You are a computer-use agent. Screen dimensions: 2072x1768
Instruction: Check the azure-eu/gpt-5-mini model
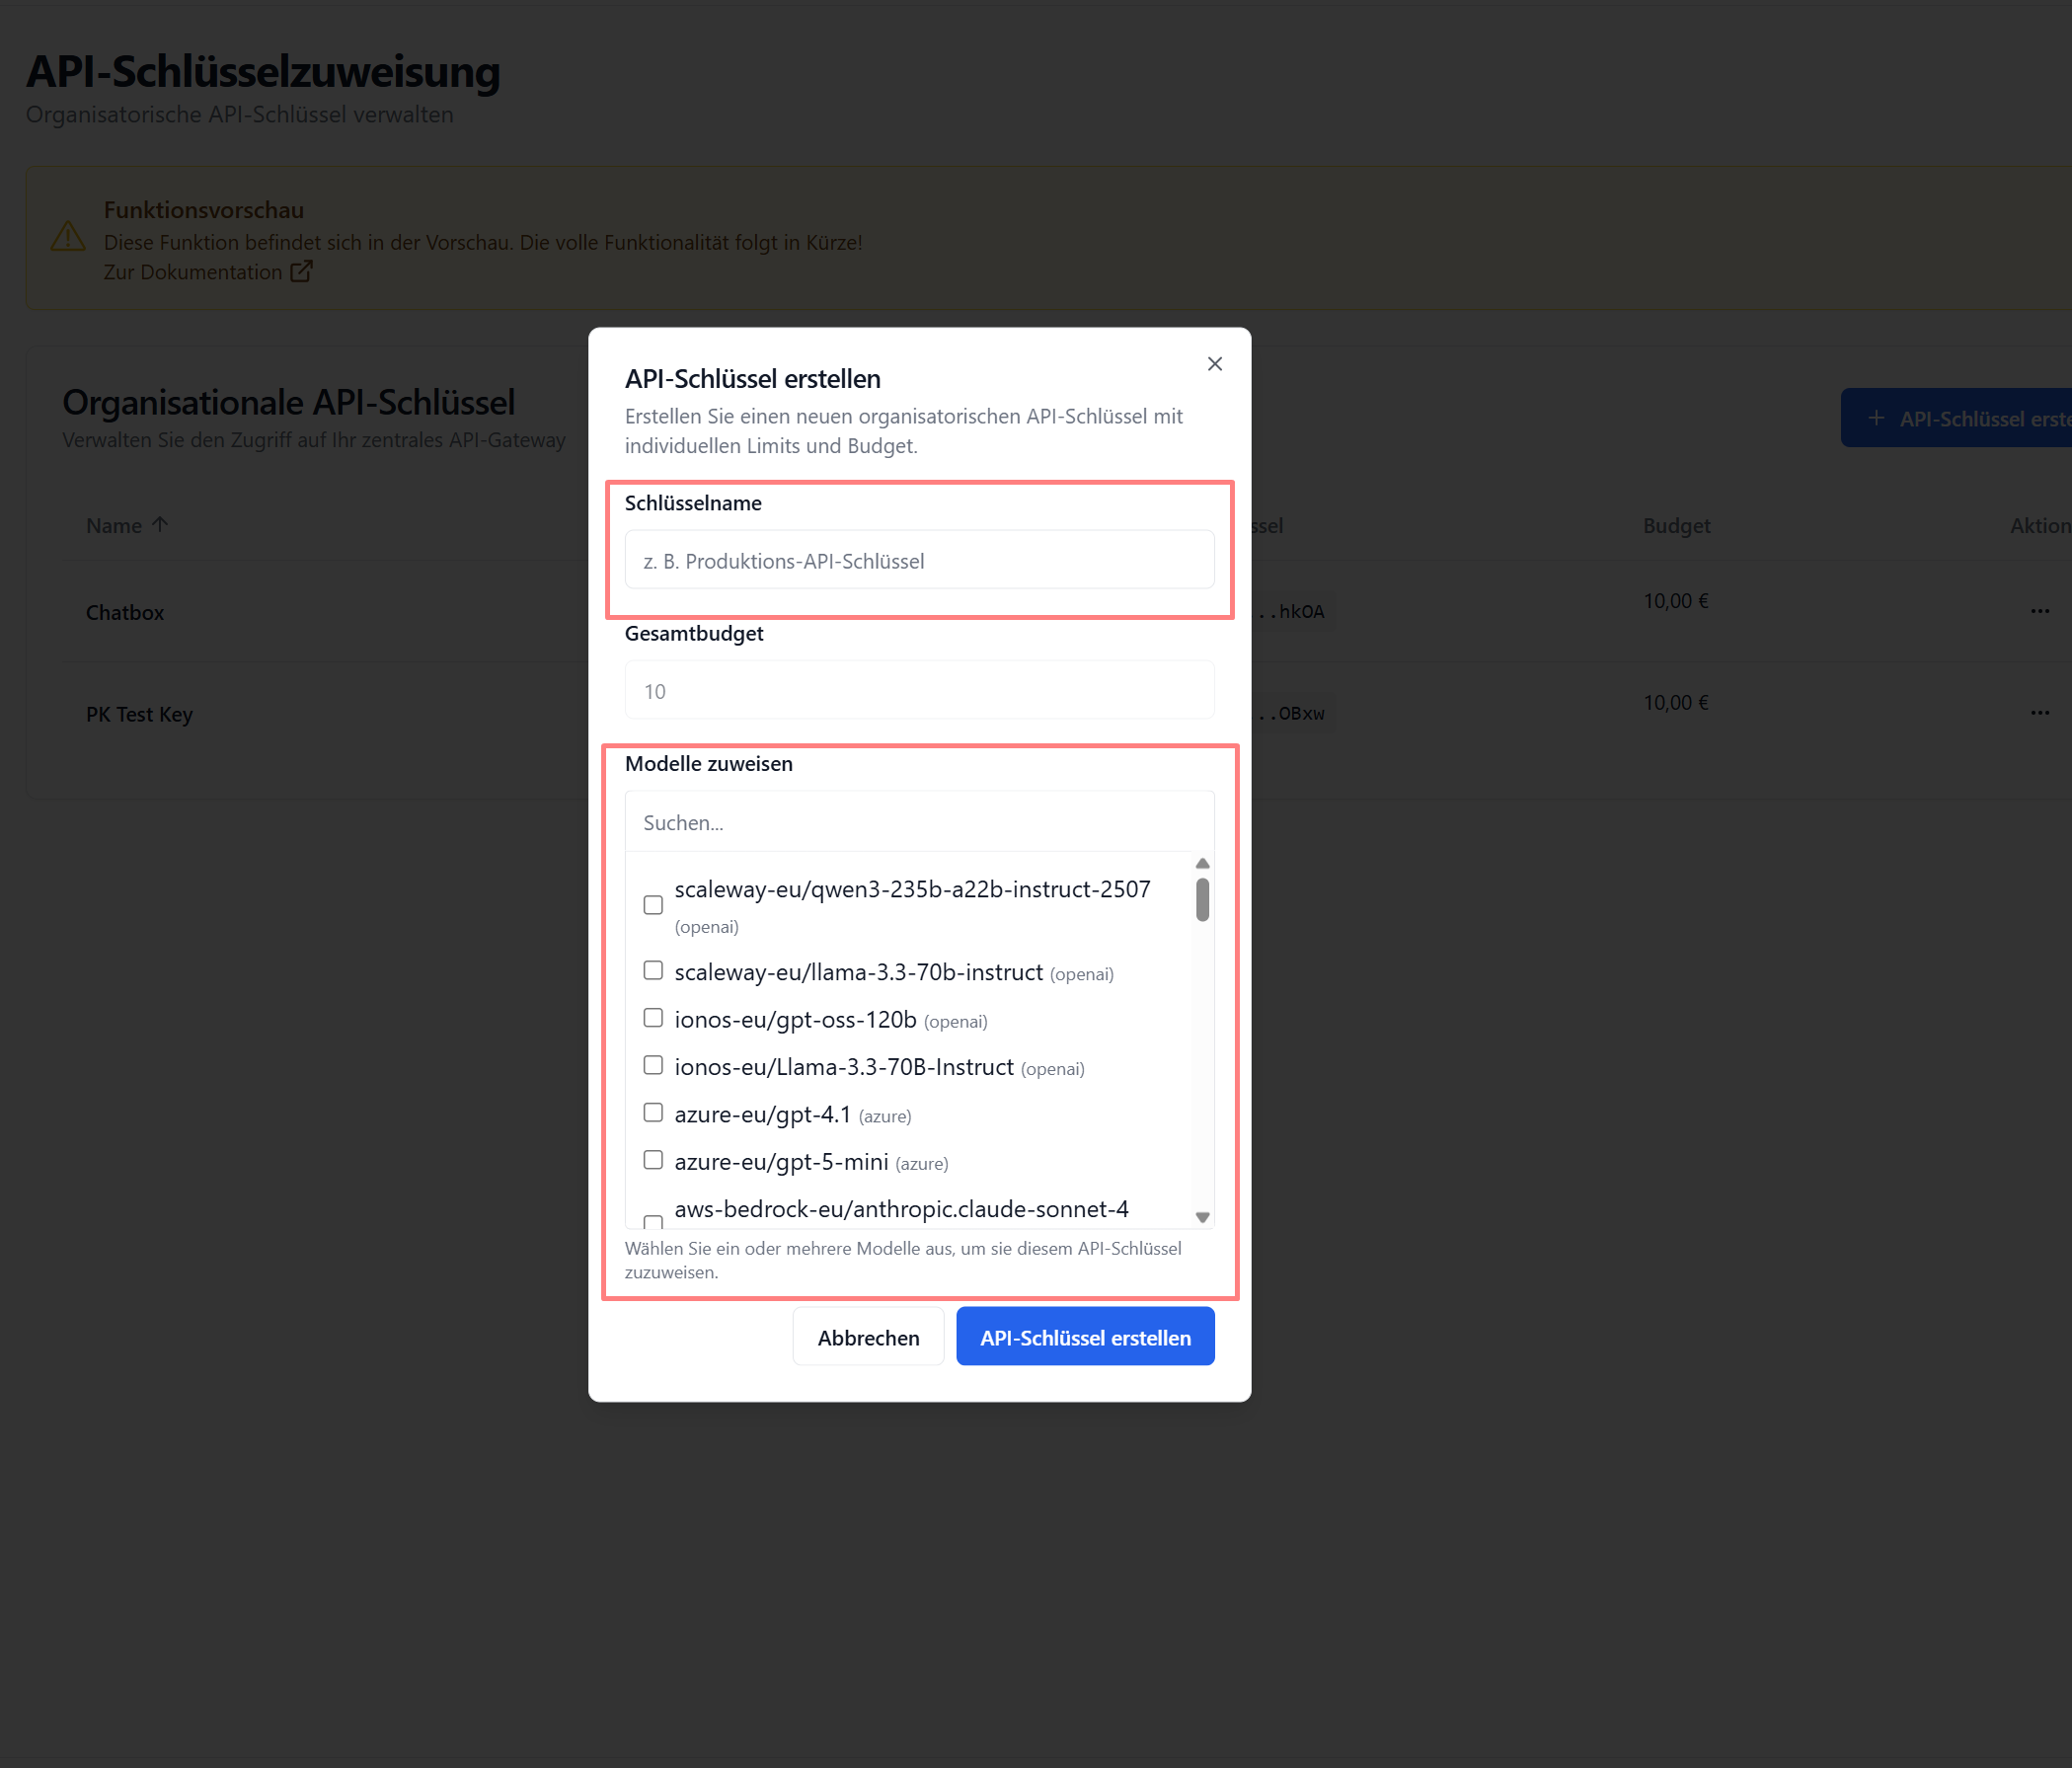pyautogui.click(x=653, y=1159)
